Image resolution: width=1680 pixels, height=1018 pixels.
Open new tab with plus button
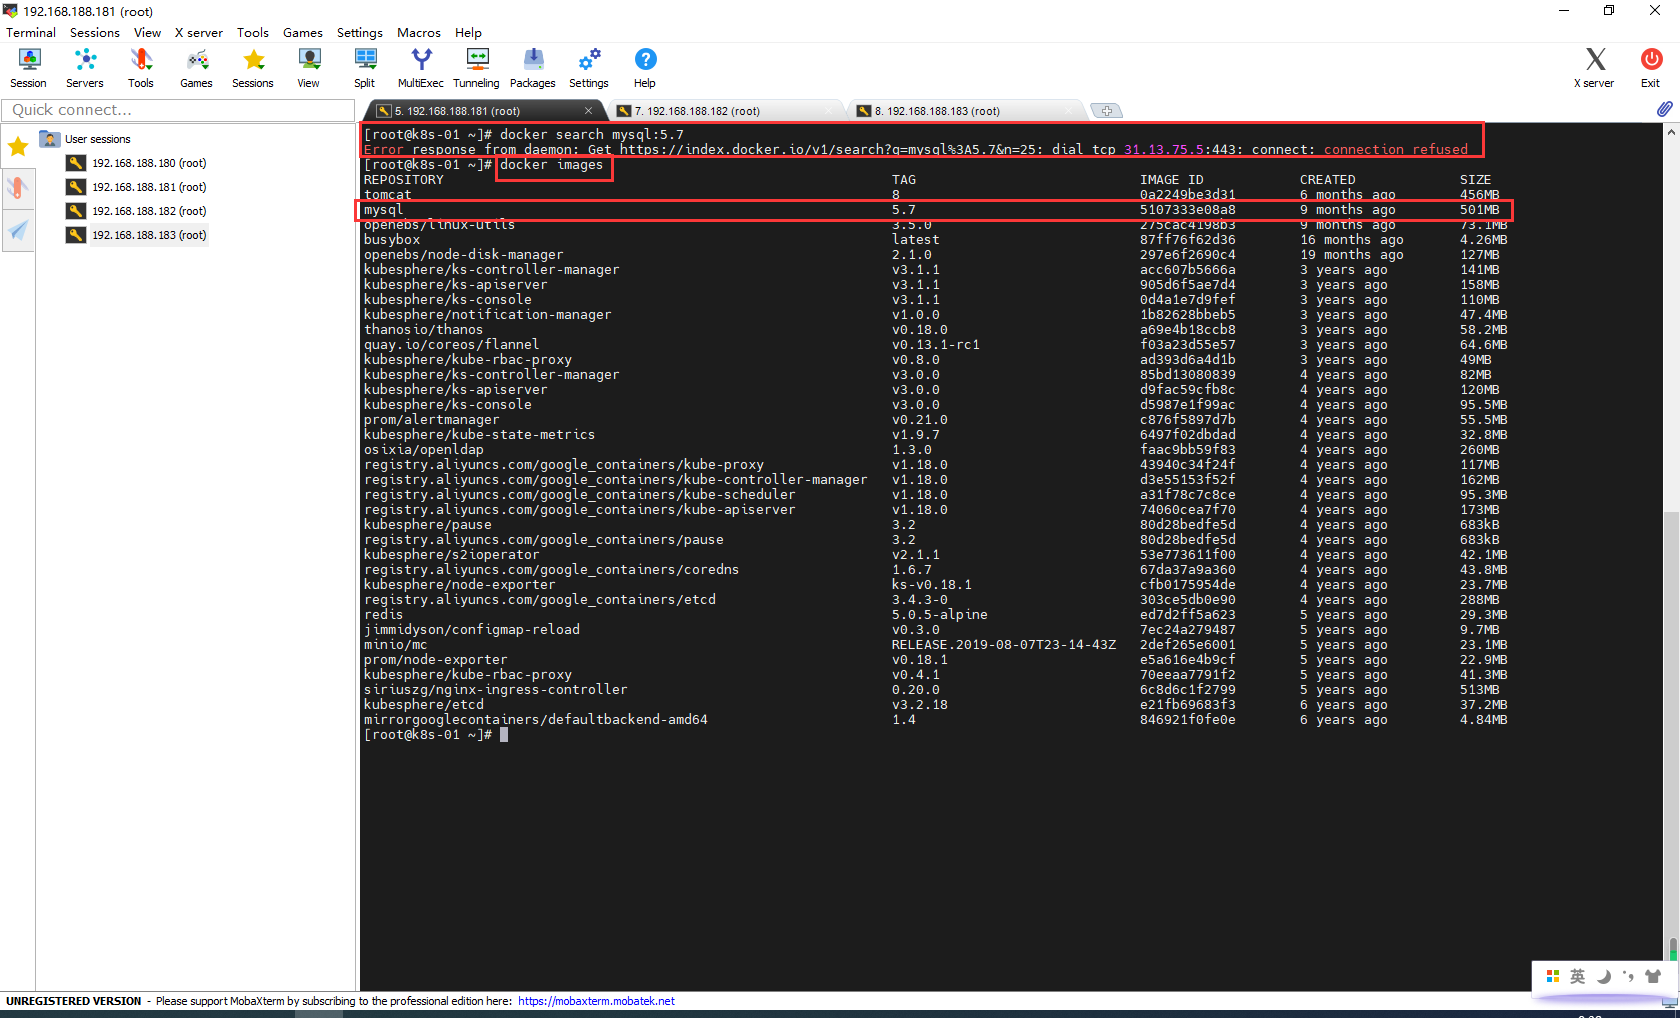pos(1106,111)
